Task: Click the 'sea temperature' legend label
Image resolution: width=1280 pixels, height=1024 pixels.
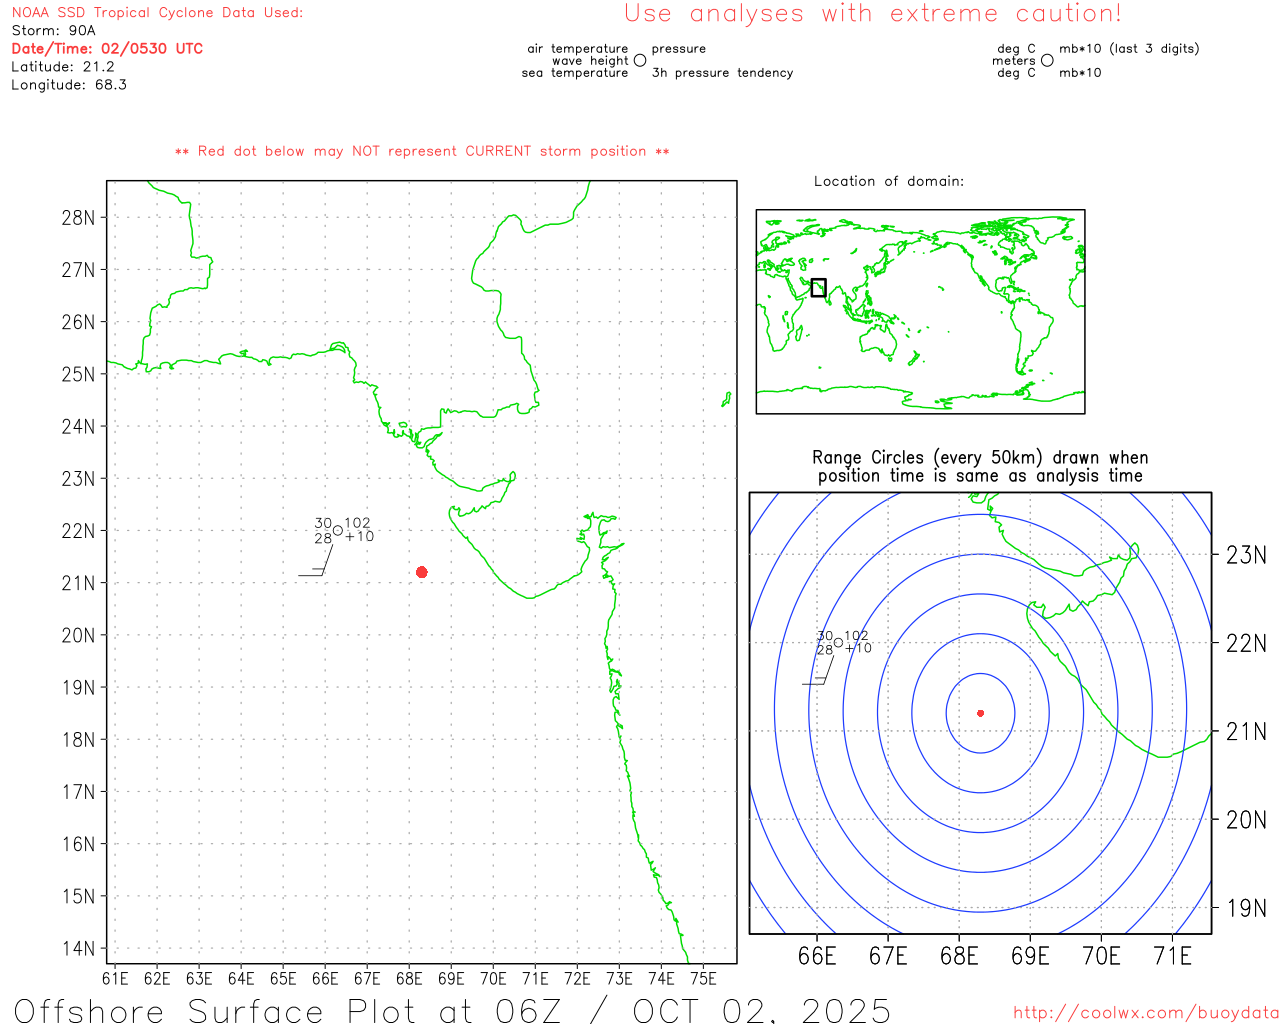Action: tap(575, 73)
